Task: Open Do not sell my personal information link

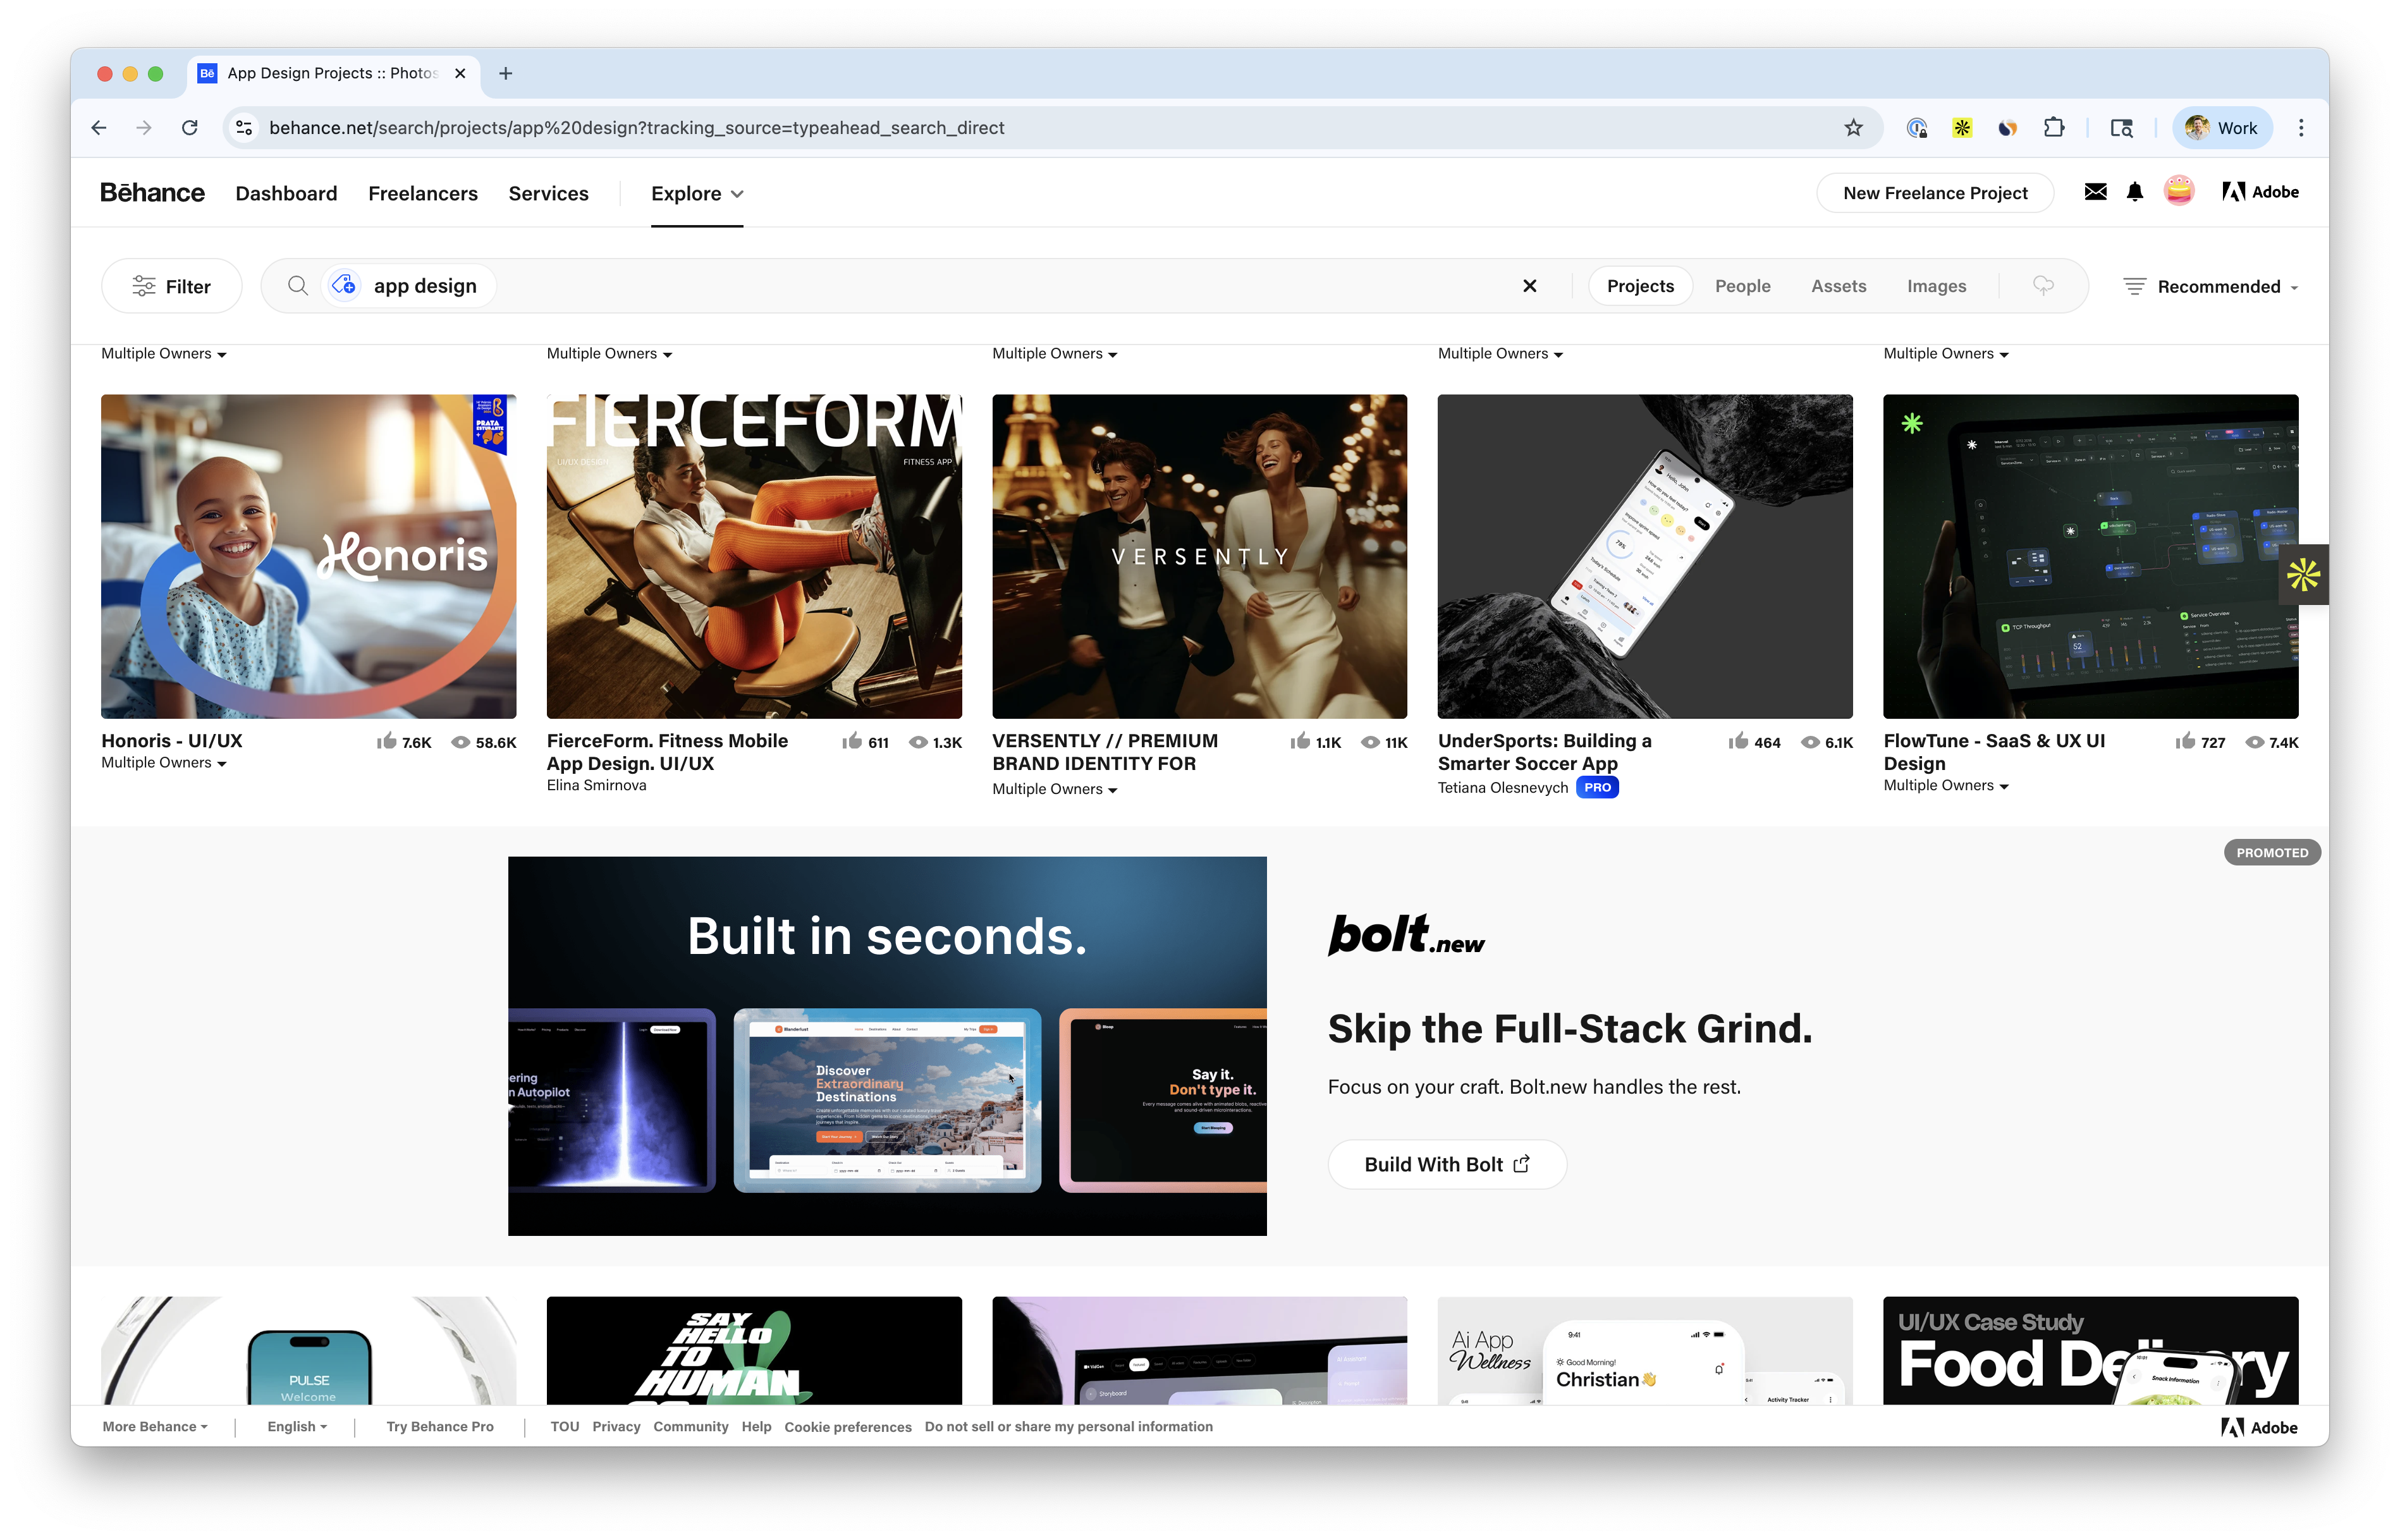Action: click(1068, 1427)
